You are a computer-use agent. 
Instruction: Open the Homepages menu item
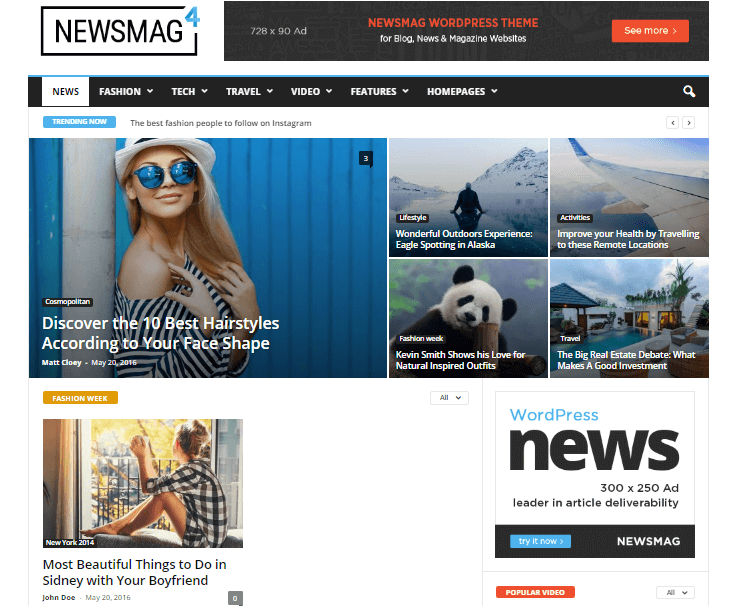pos(455,92)
